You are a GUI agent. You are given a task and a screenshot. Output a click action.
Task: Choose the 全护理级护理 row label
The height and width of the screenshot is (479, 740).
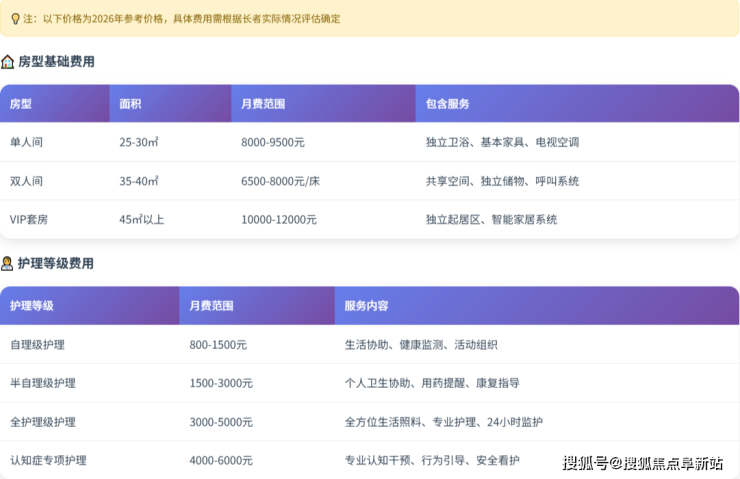(x=43, y=422)
